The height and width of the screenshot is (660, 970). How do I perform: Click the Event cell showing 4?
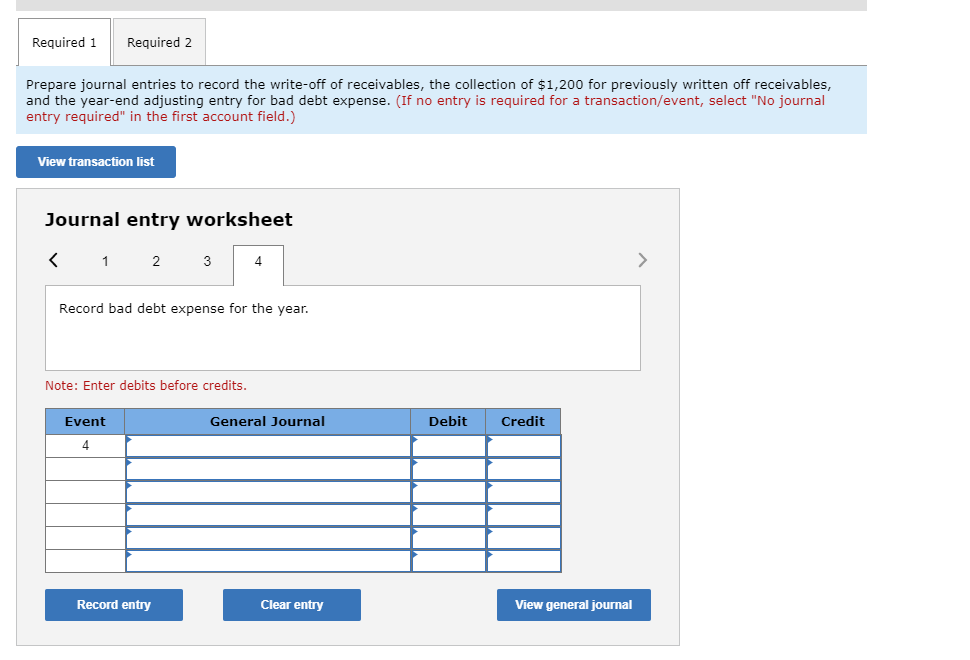[85, 446]
